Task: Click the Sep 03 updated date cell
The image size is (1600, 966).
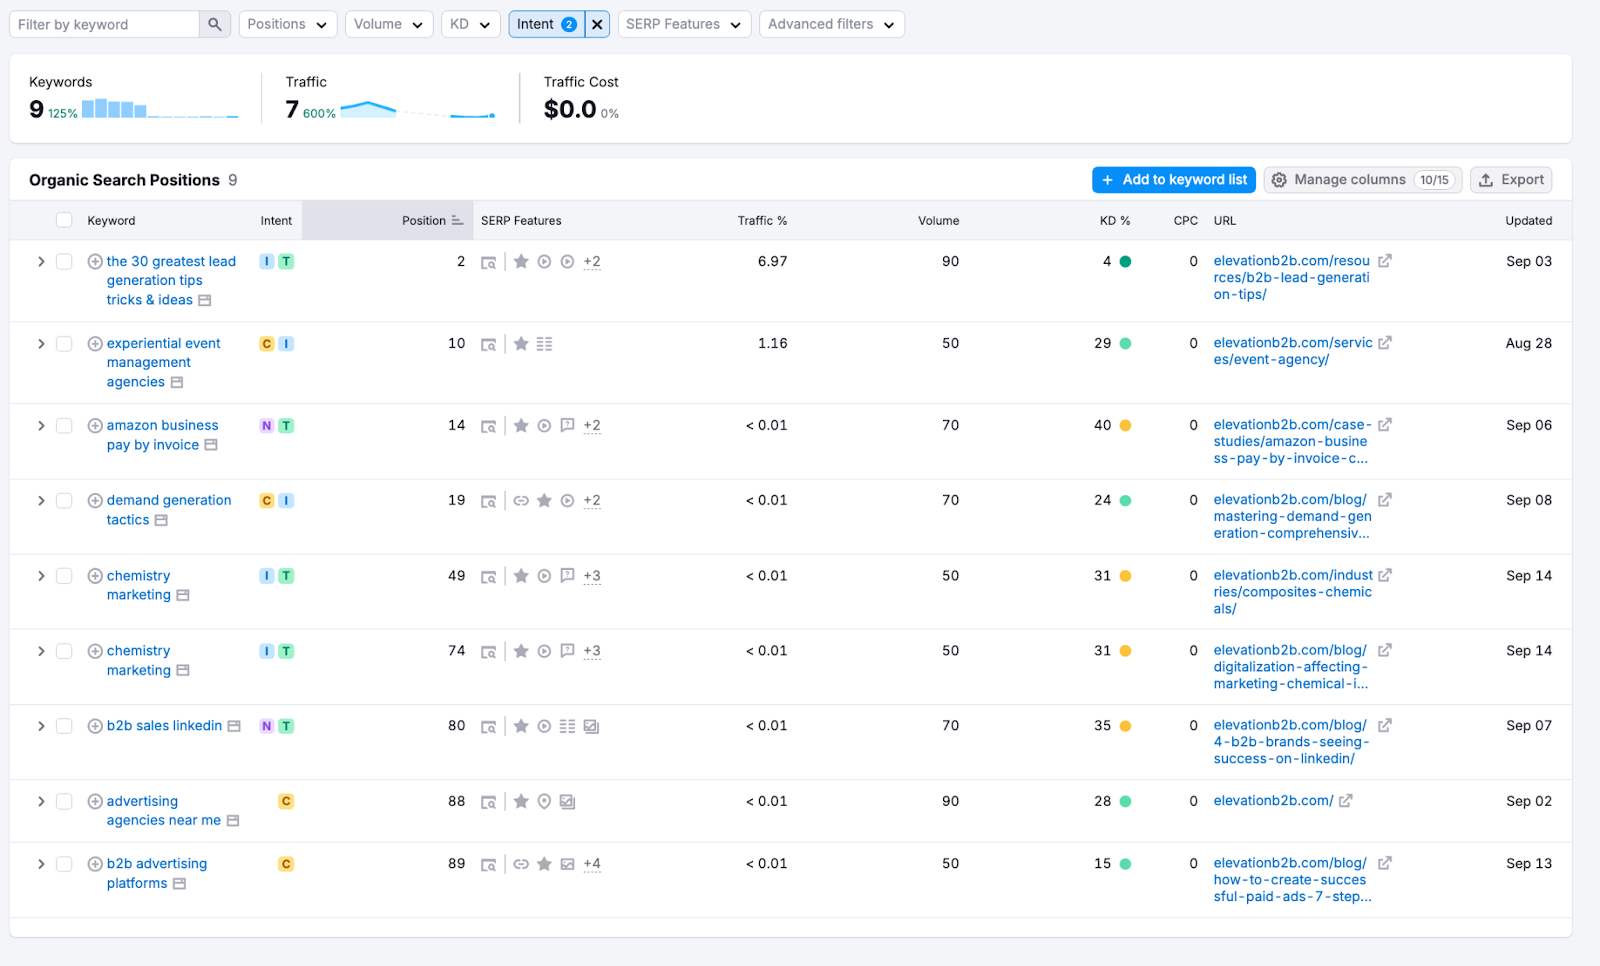Action: point(1529,261)
